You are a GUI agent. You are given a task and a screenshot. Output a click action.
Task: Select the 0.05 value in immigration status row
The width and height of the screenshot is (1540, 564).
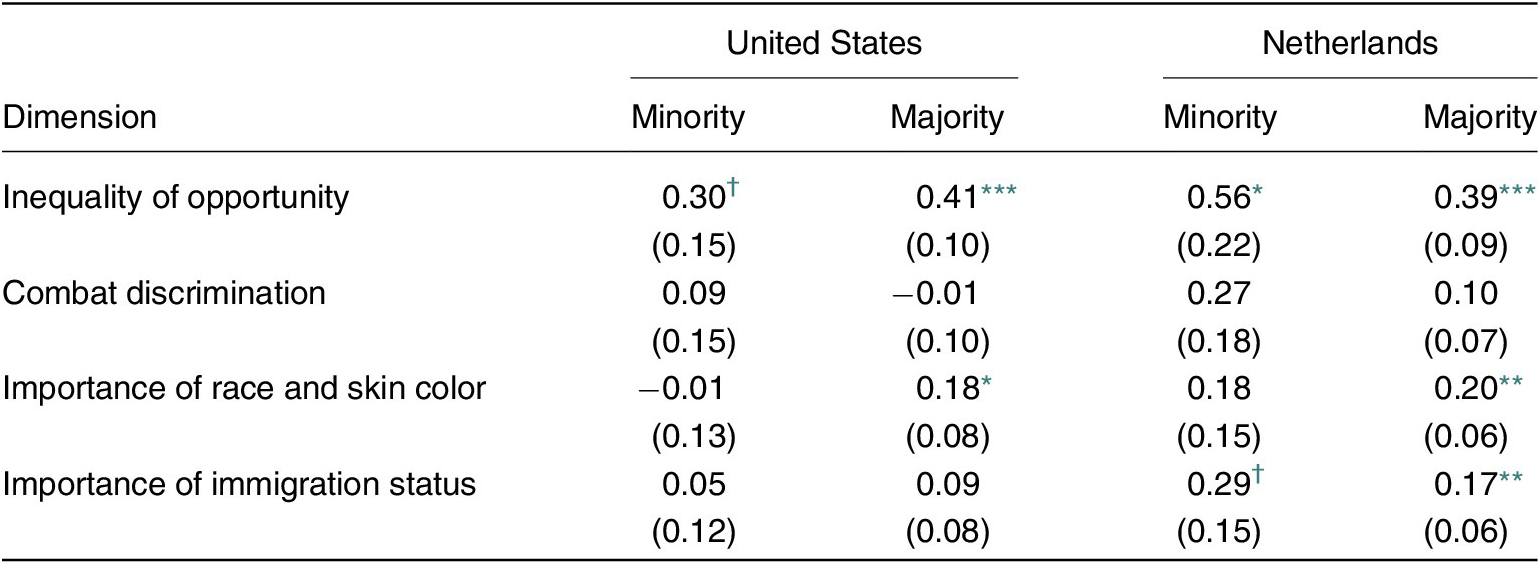coord(691,488)
